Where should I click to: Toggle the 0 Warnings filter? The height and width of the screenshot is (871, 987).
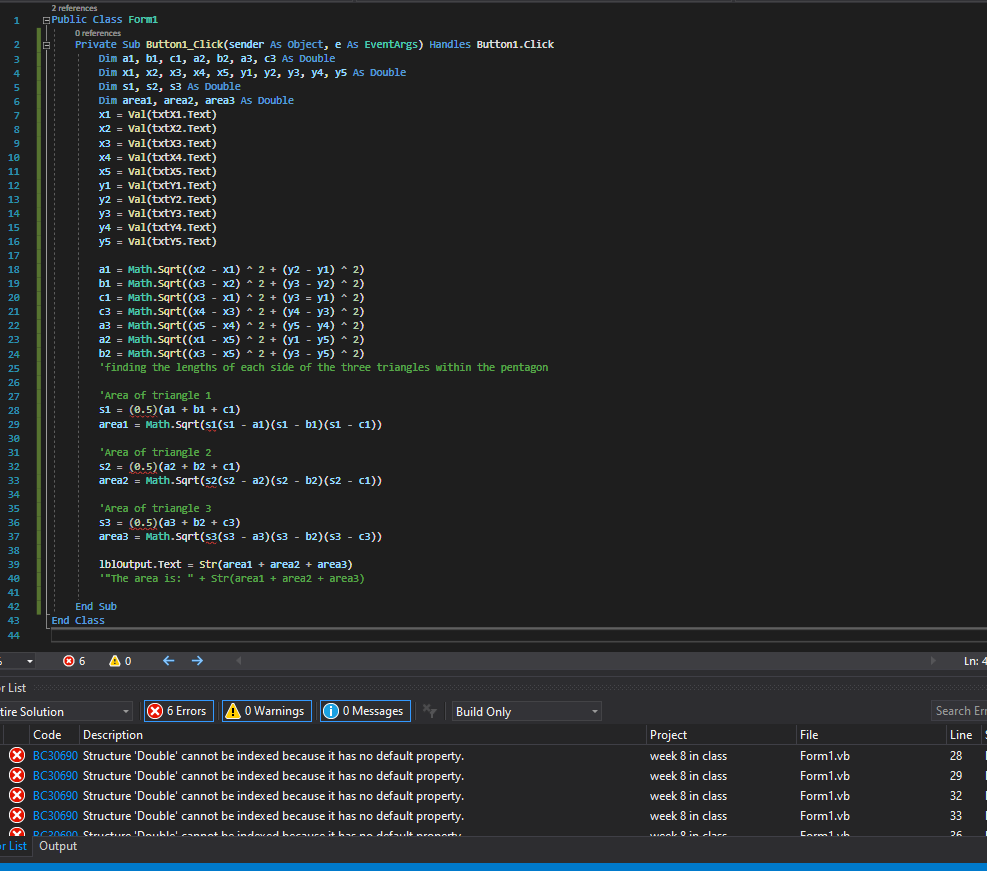[x=267, y=711]
